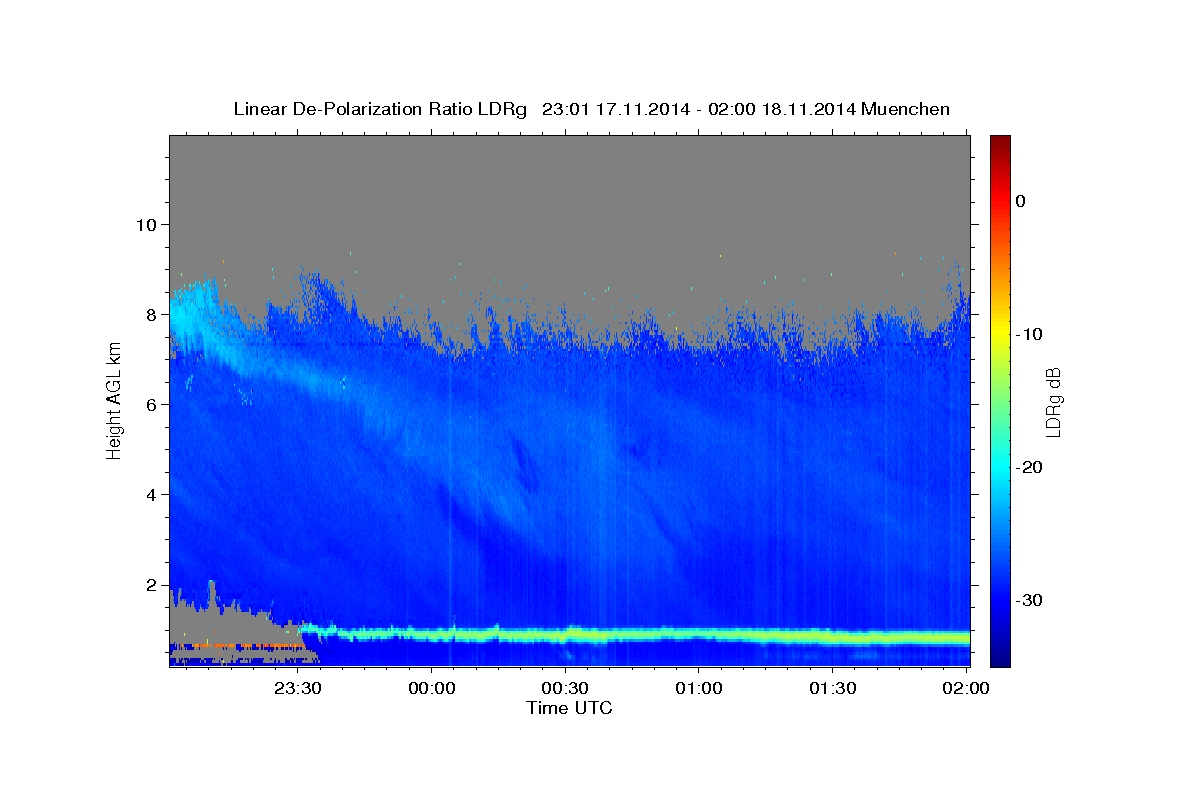This screenshot has height=800, width=1200.
Task: Click the 00:00 time axis tick label
Action: click(x=432, y=688)
